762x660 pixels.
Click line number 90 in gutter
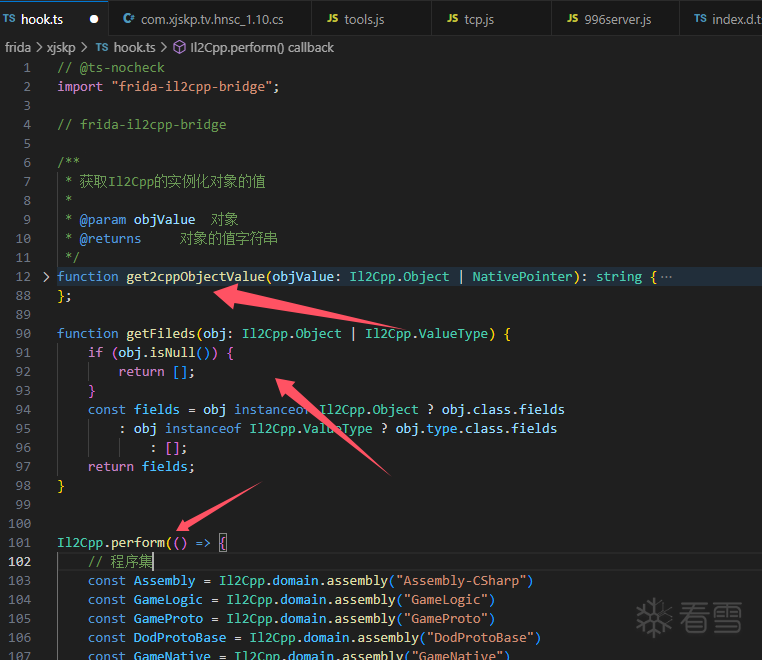[23, 334]
